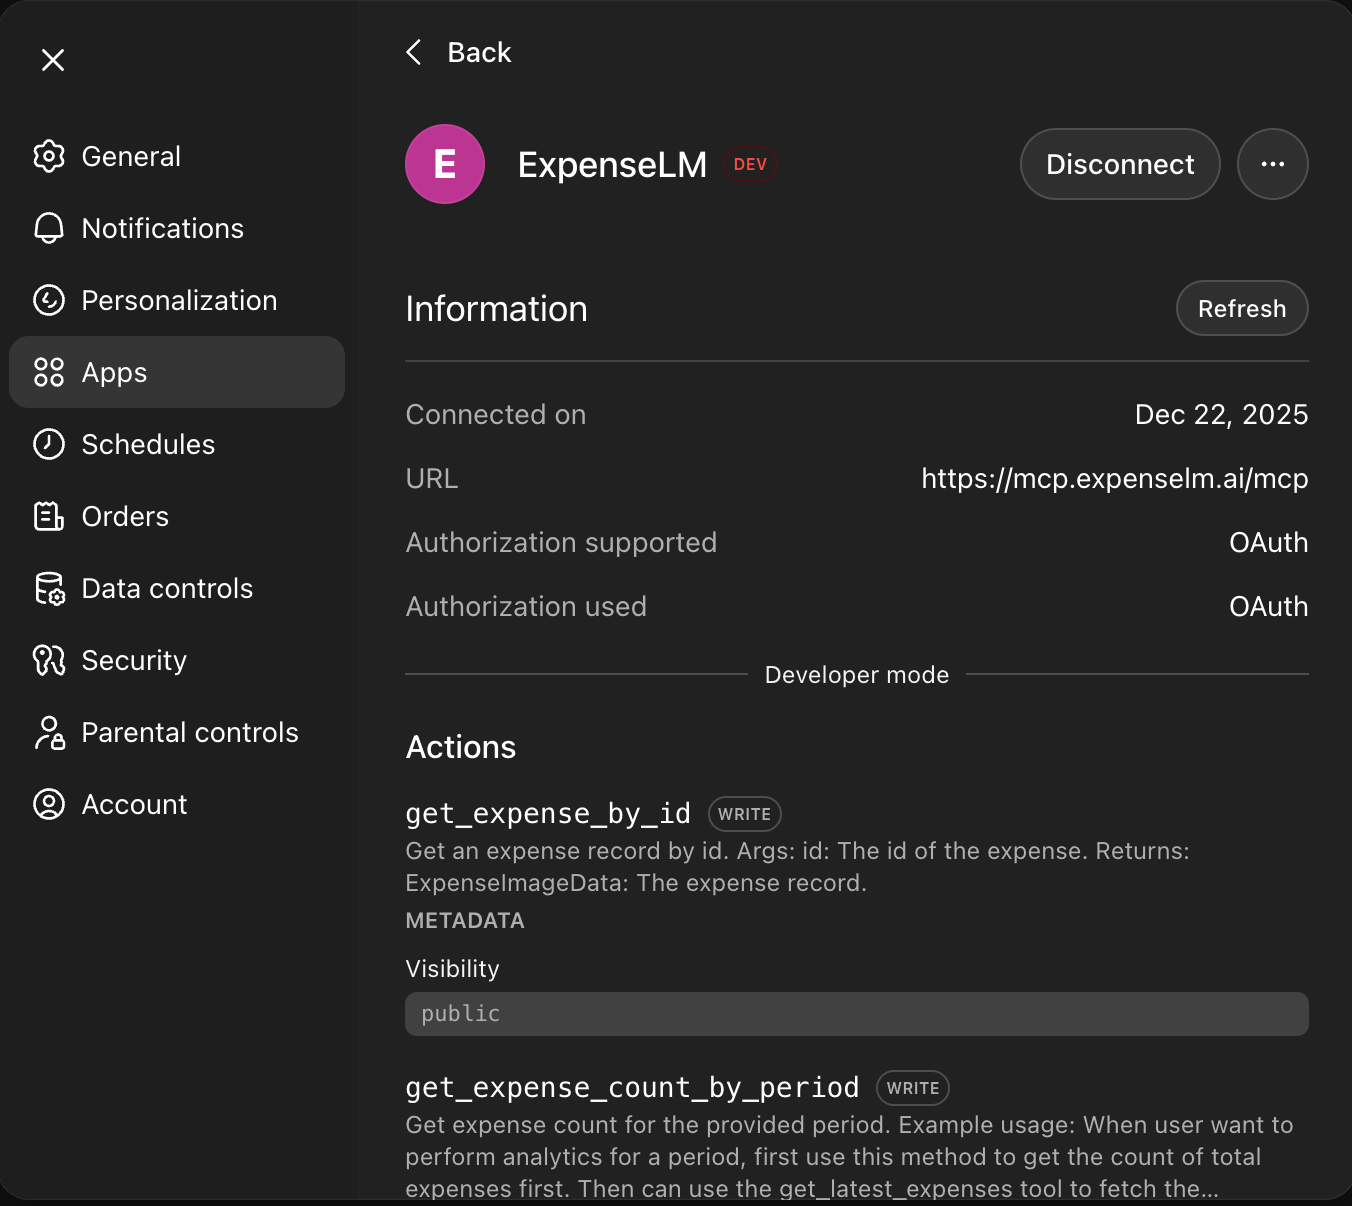This screenshot has height=1206, width=1352.
Task: Close the settings dialog with the X
Action: point(53,60)
